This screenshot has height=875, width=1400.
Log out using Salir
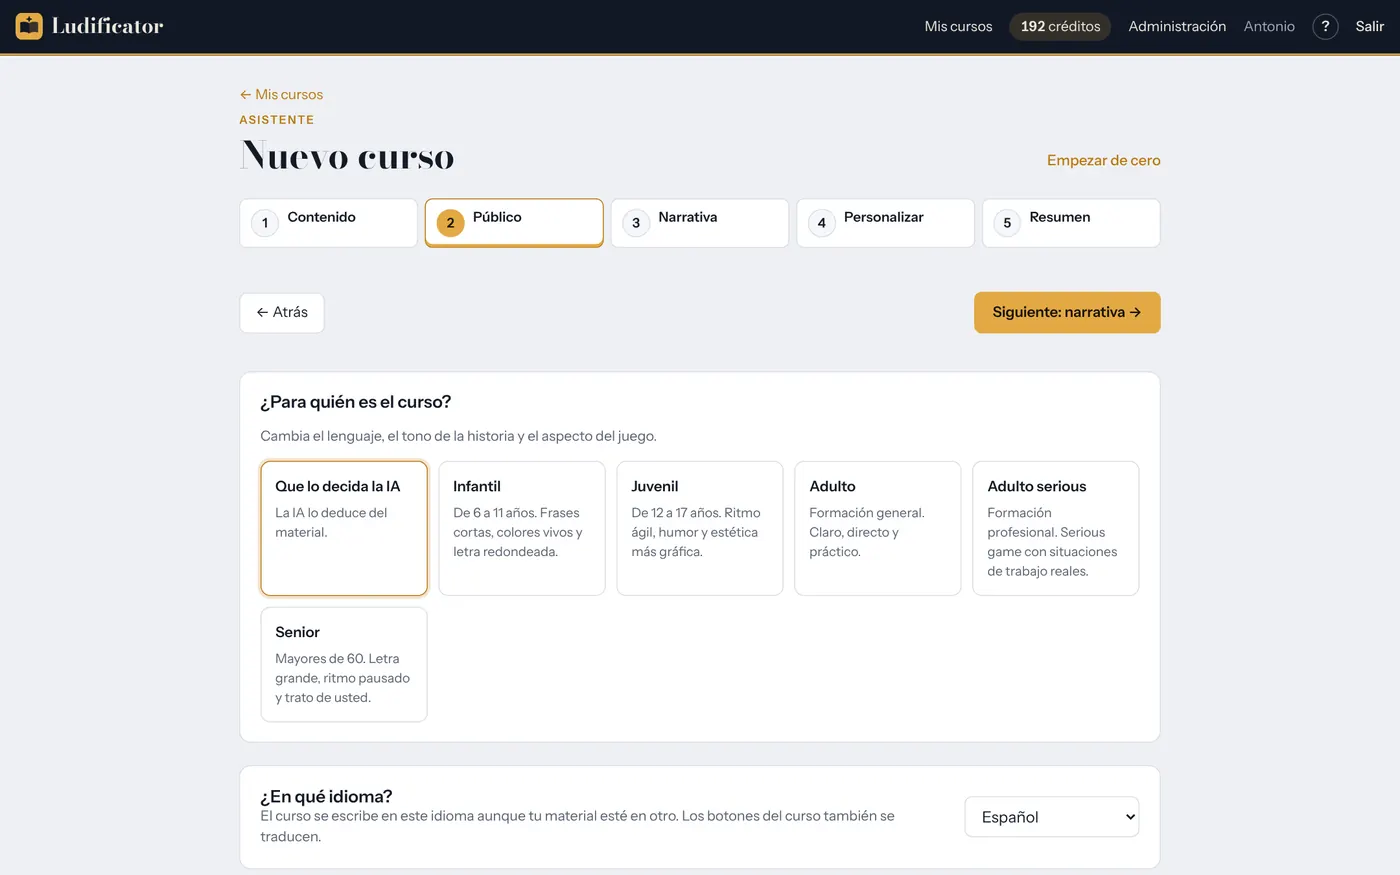[x=1370, y=27]
